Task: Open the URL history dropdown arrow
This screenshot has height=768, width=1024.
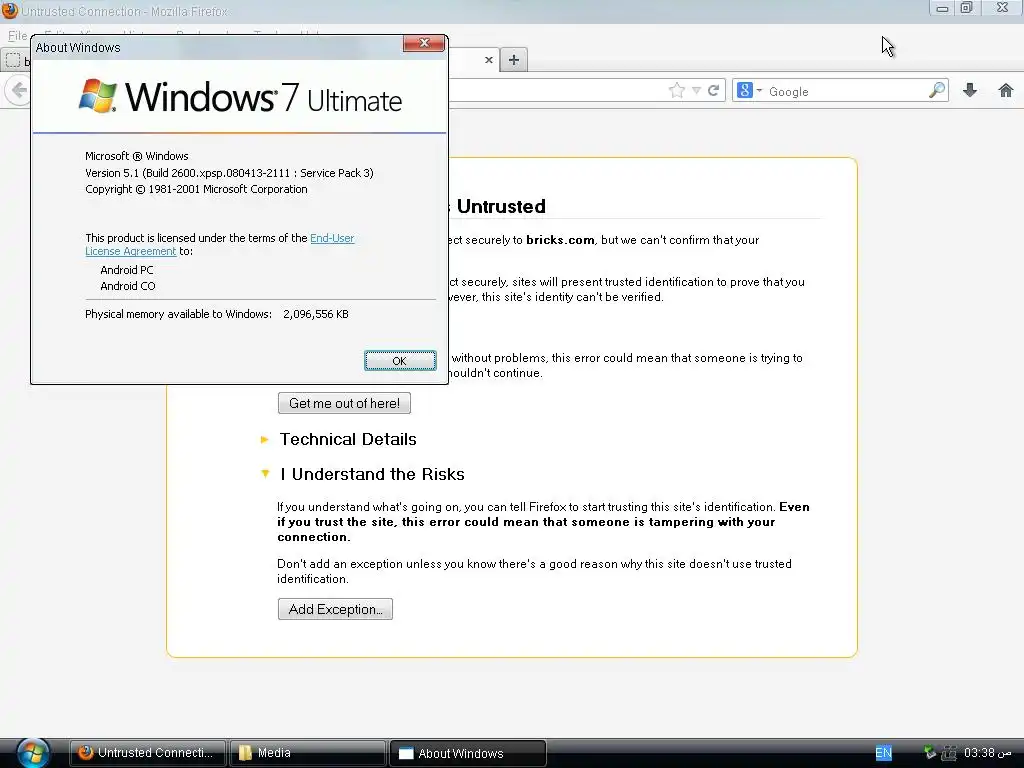Action: 696,91
